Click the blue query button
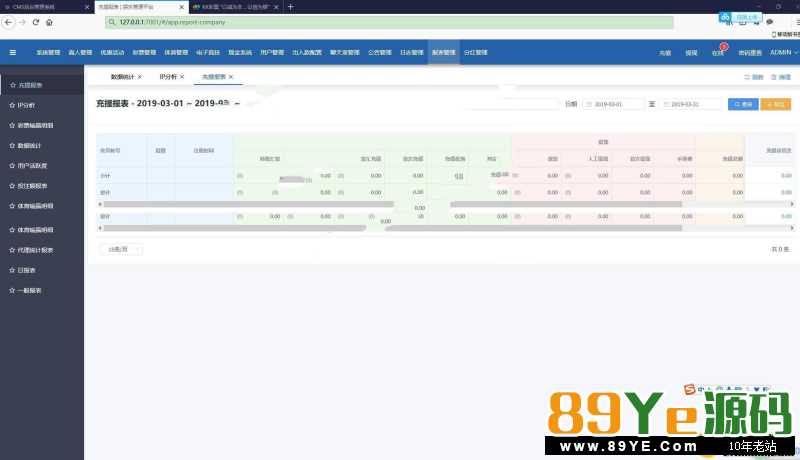Image resolution: width=800 pixels, height=460 pixels. [743, 104]
